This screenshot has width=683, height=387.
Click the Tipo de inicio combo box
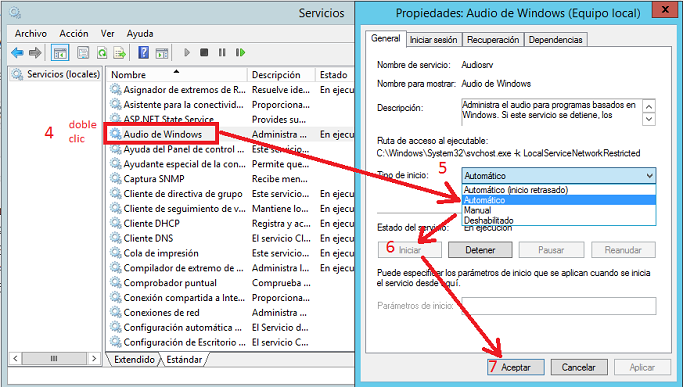point(559,176)
